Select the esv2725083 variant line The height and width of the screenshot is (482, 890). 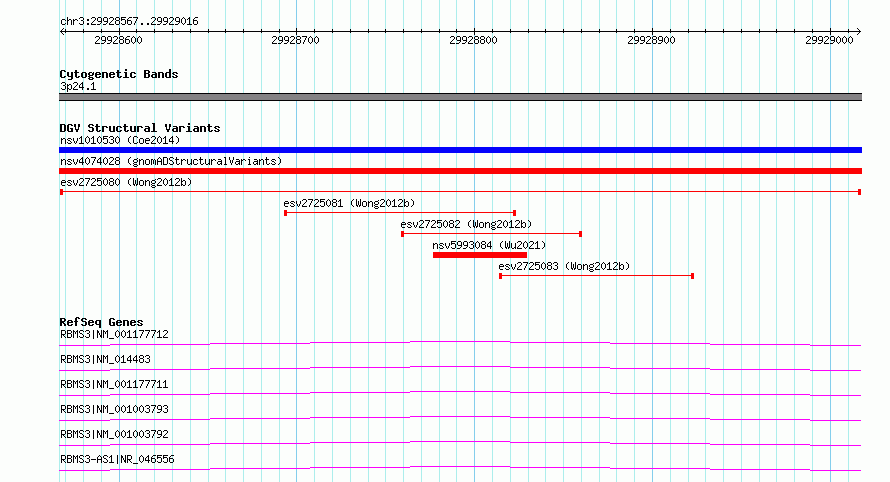tap(596, 276)
